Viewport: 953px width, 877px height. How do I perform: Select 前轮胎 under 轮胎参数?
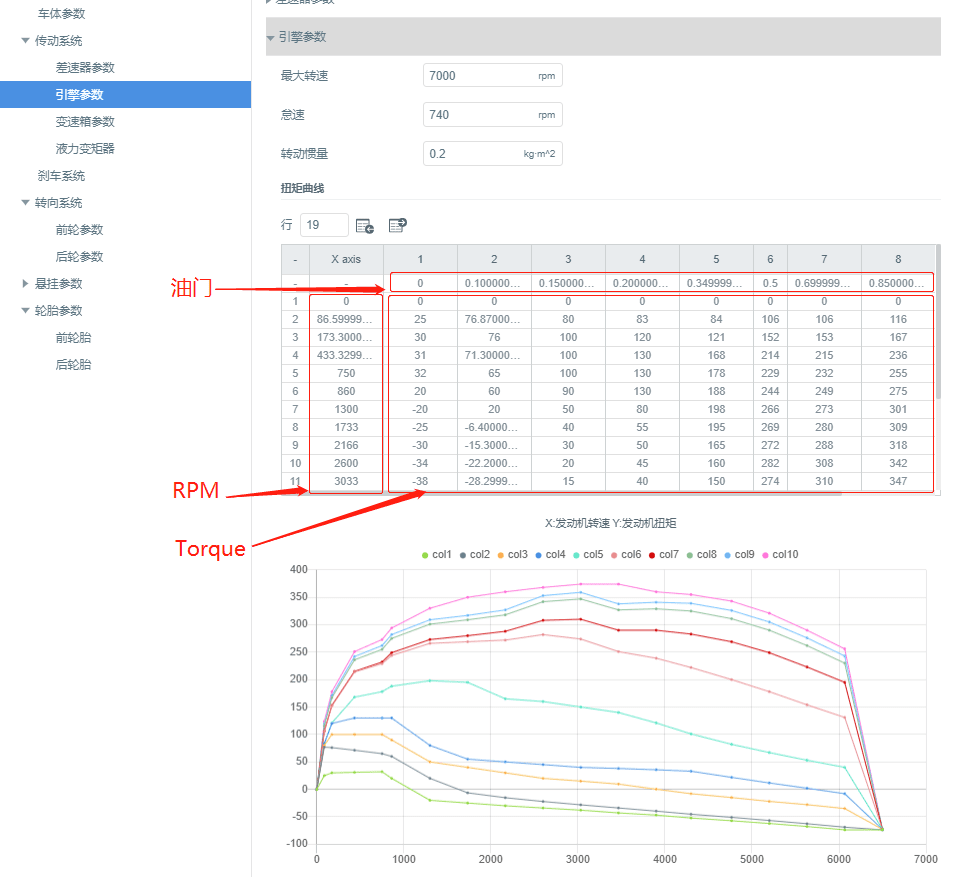coord(74,337)
